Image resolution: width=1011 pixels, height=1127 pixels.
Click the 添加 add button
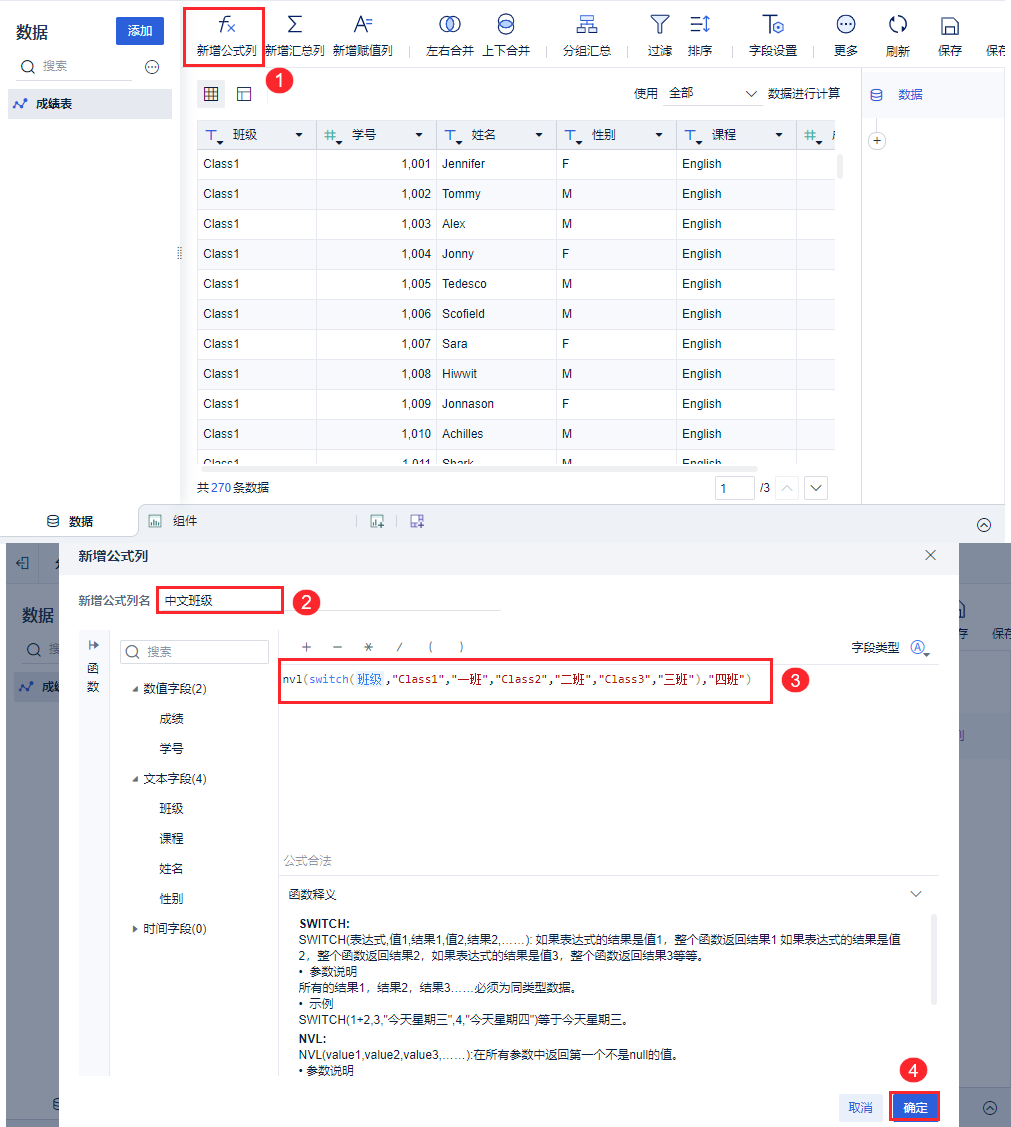(x=139, y=31)
